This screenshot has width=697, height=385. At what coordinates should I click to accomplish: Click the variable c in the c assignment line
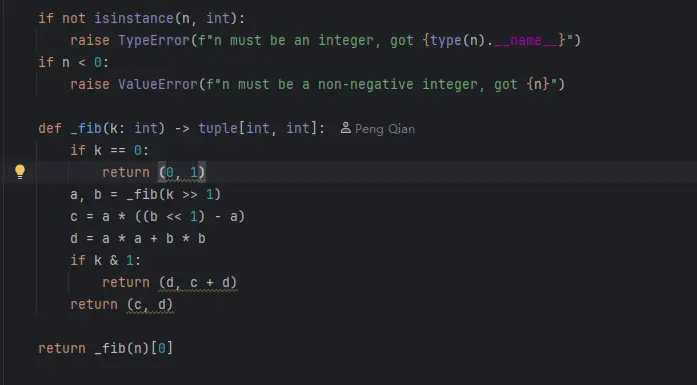point(74,217)
